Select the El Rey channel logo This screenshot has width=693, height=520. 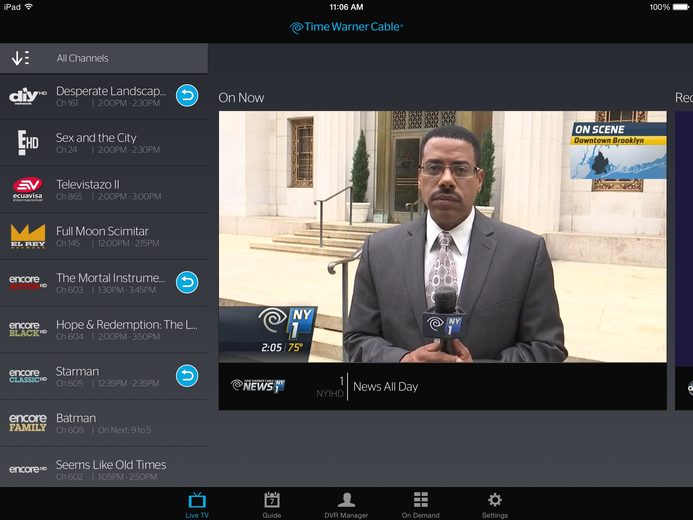click(28, 236)
